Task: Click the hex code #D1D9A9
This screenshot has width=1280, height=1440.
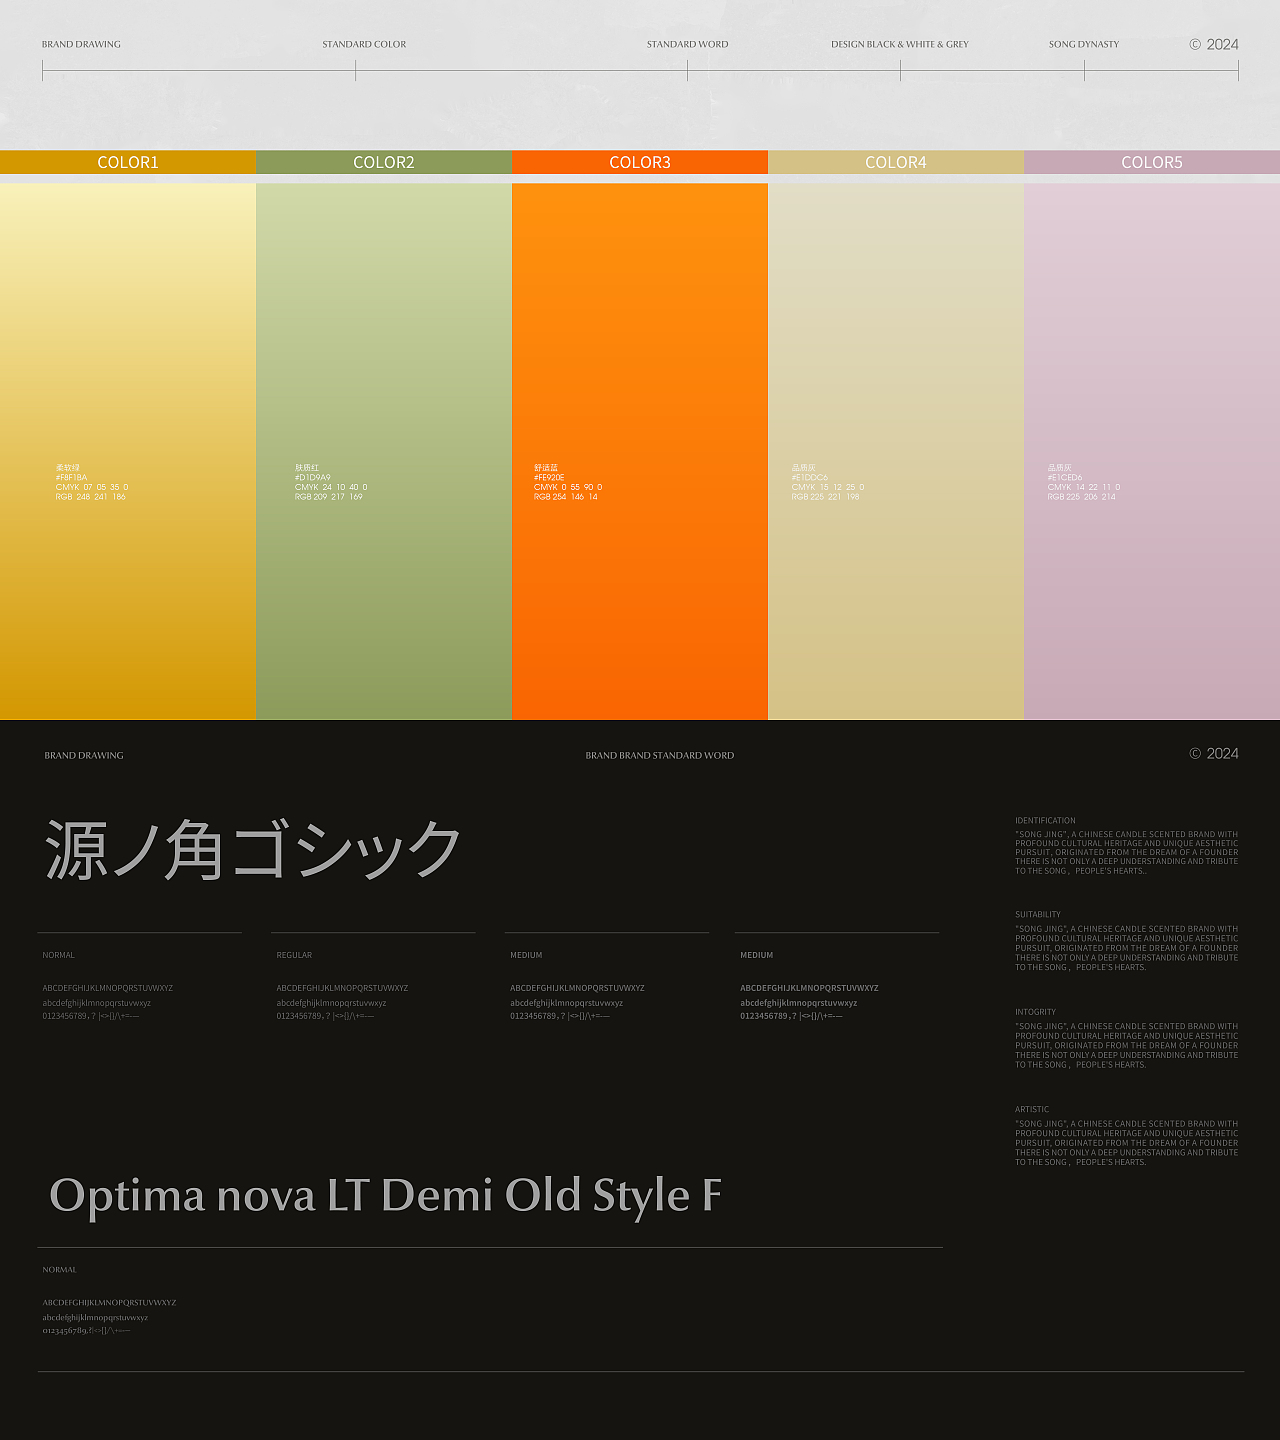Action: click(313, 478)
